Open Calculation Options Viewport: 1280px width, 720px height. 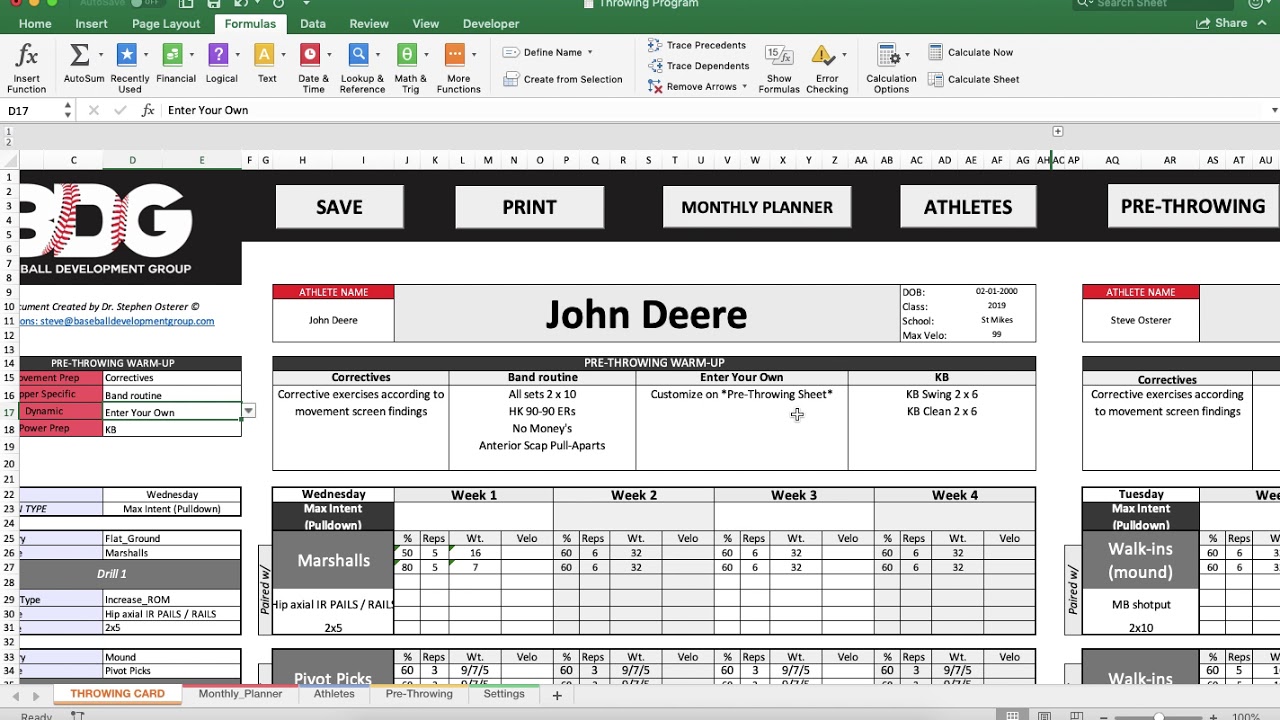[x=891, y=68]
